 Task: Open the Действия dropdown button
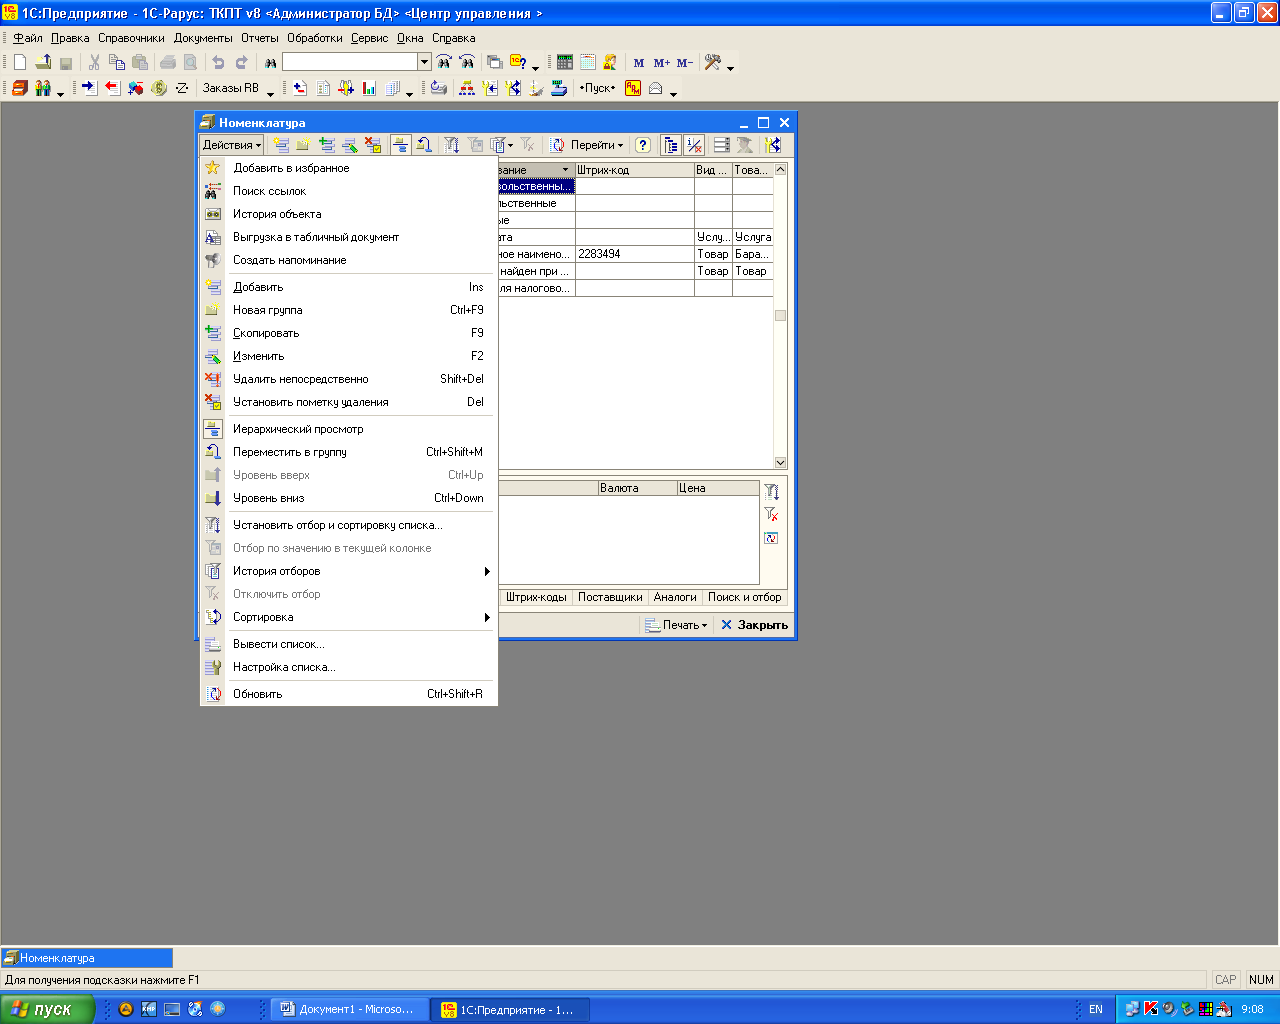(x=231, y=145)
